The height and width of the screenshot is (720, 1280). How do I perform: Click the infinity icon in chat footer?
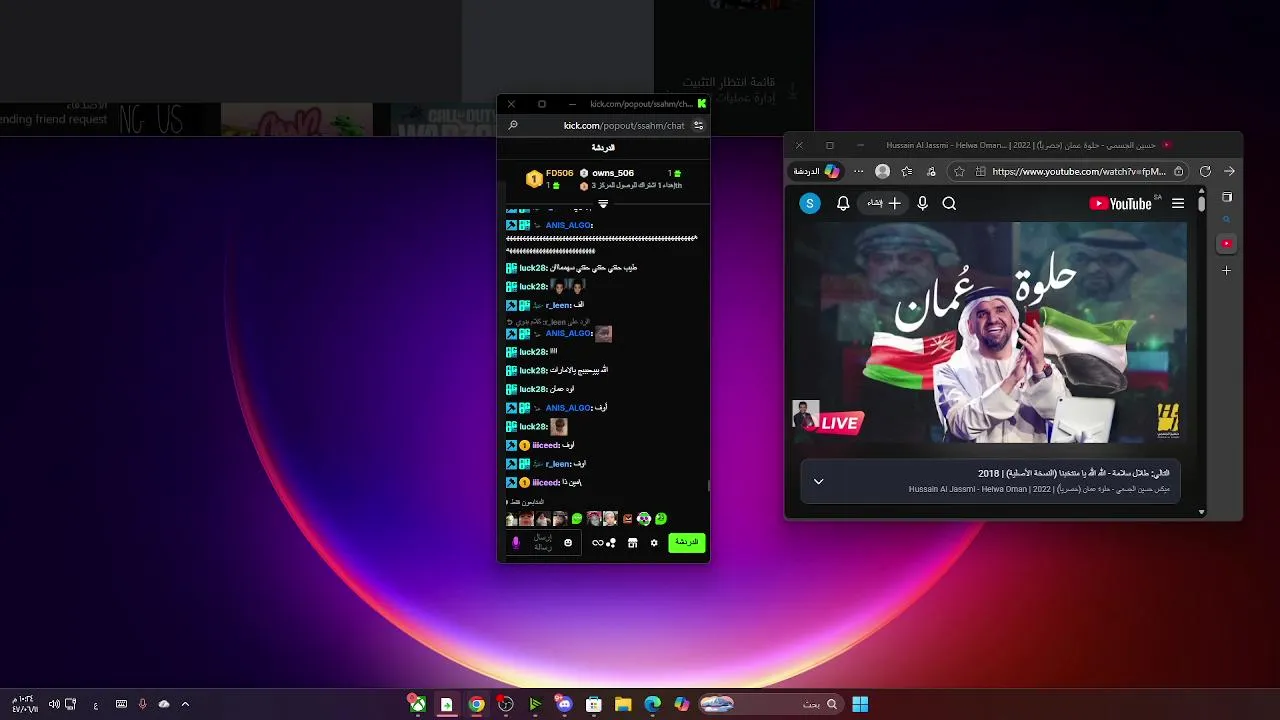pos(597,543)
